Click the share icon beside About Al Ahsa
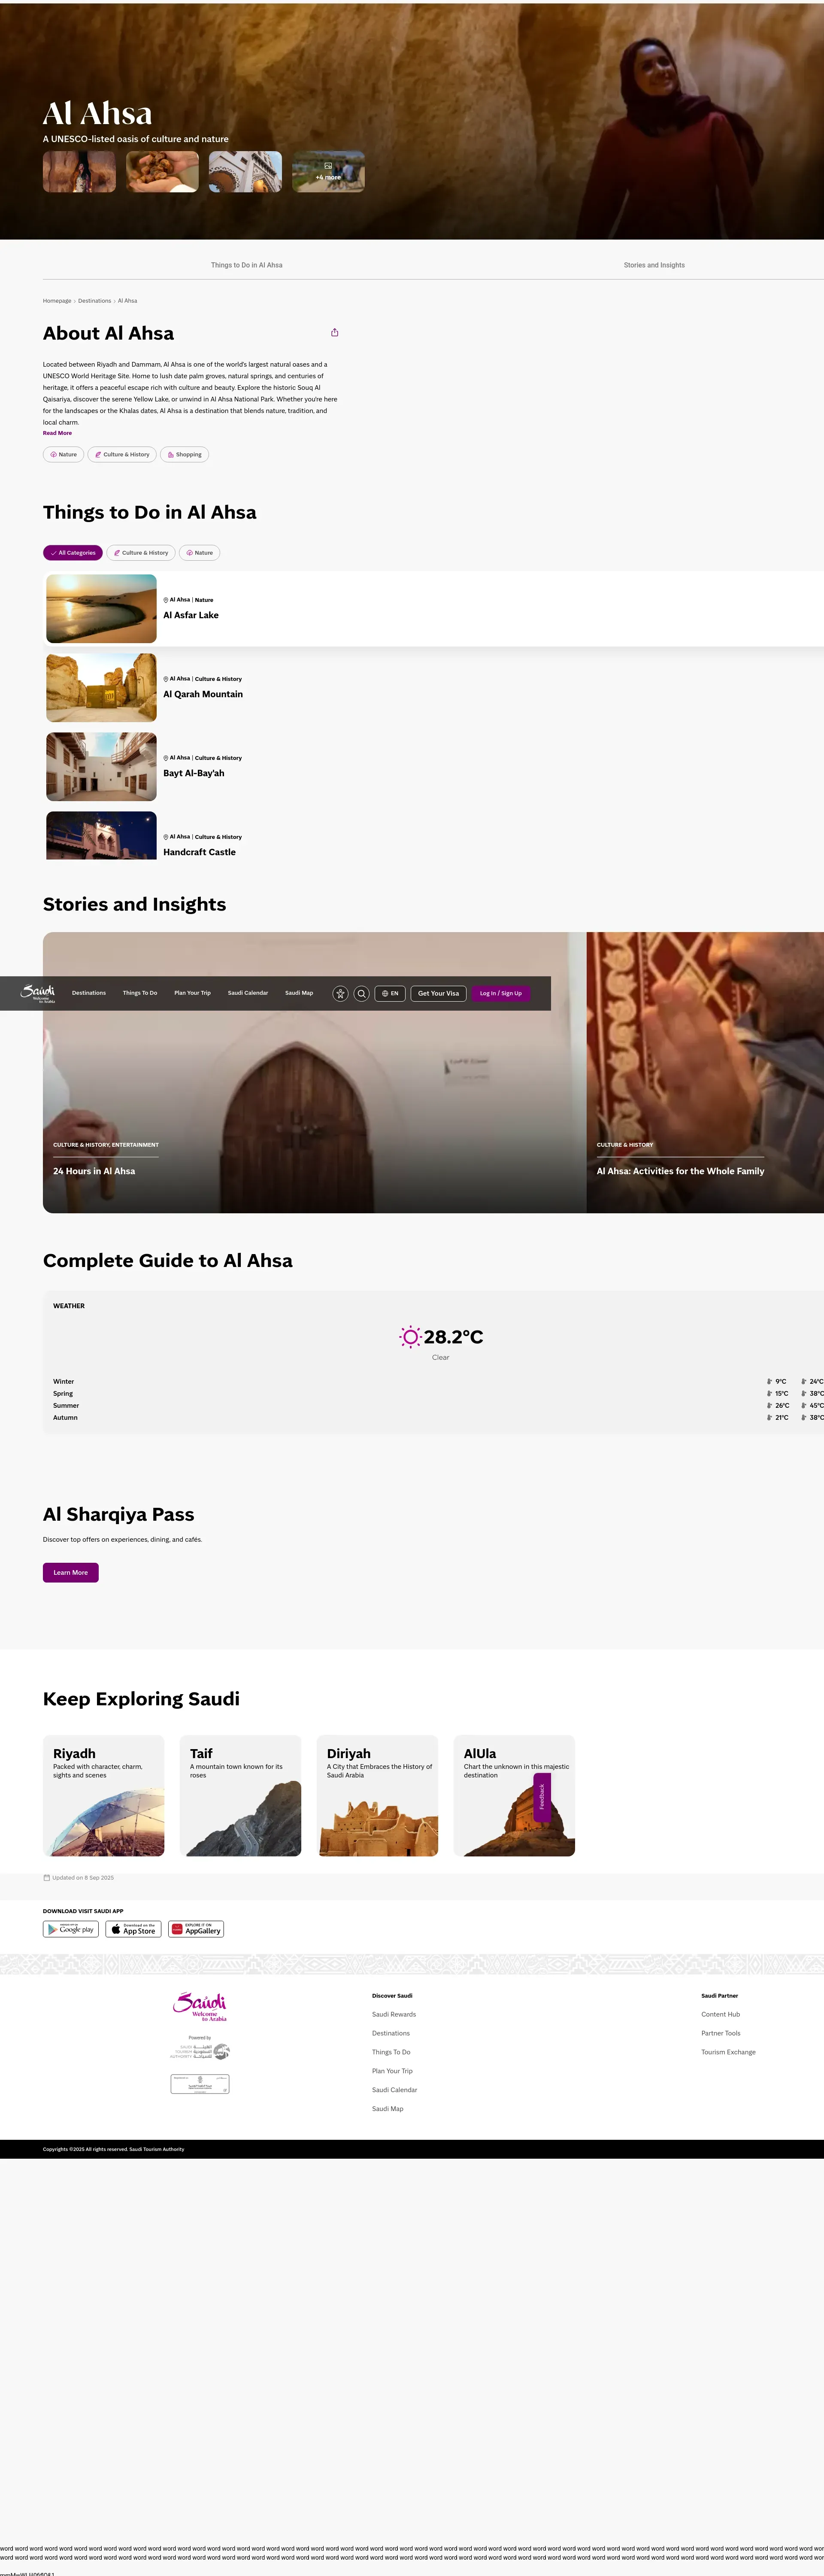This screenshot has height=2576, width=824. (x=334, y=332)
